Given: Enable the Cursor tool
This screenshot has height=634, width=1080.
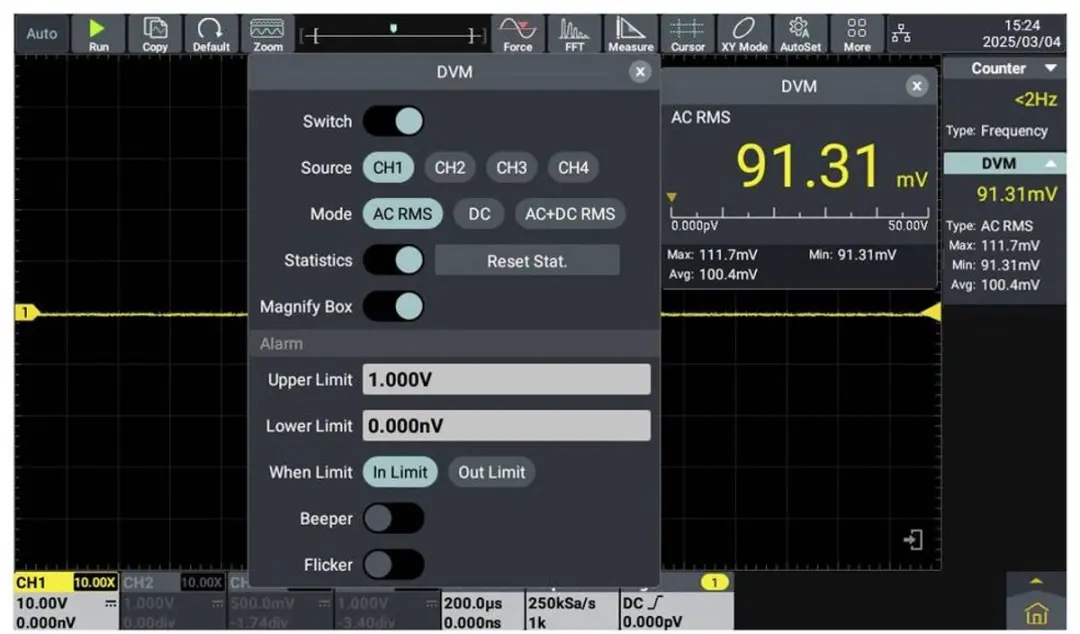Looking at the screenshot, I should point(687,34).
